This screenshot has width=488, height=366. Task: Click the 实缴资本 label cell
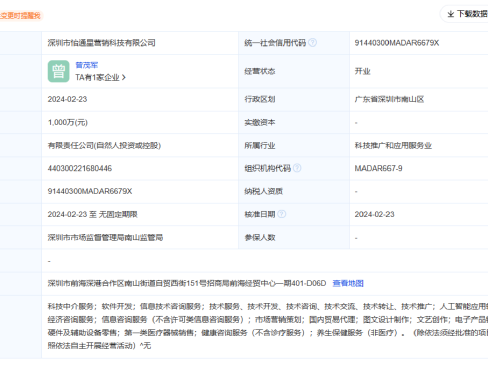point(294,122)
